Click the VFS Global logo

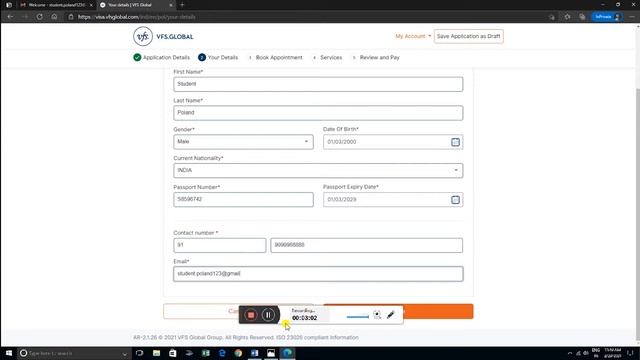coord(163,36)
